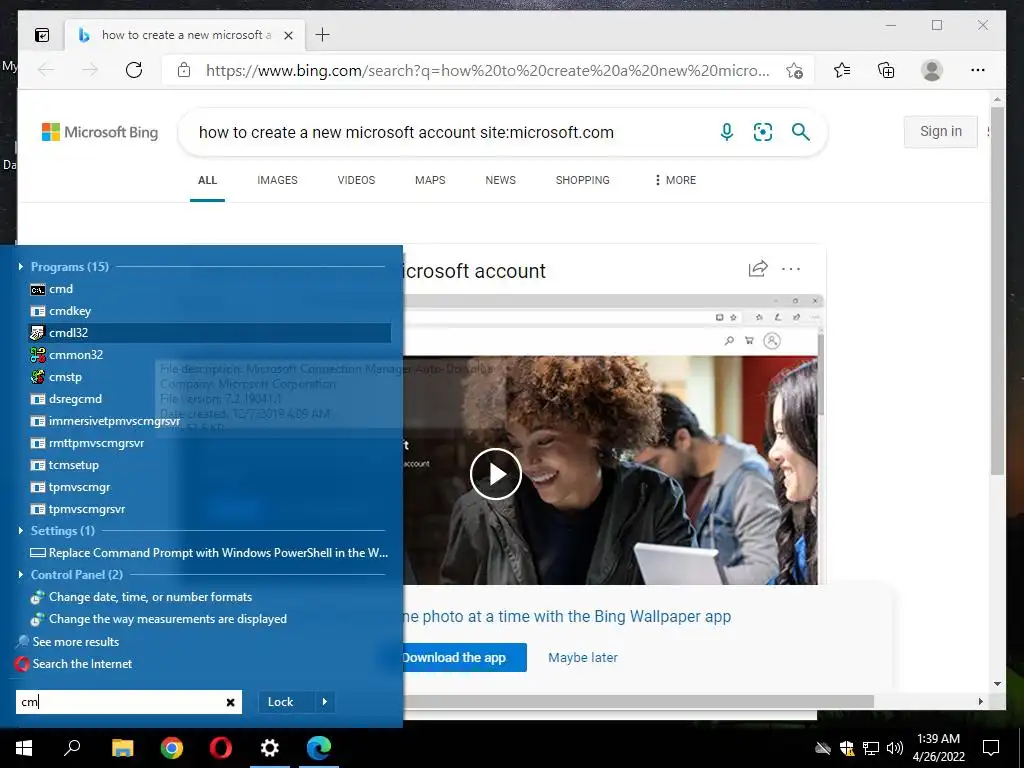Screen dimensions: 1024x768
Task: Click the Lock button
Action: (x=281, y=702)
